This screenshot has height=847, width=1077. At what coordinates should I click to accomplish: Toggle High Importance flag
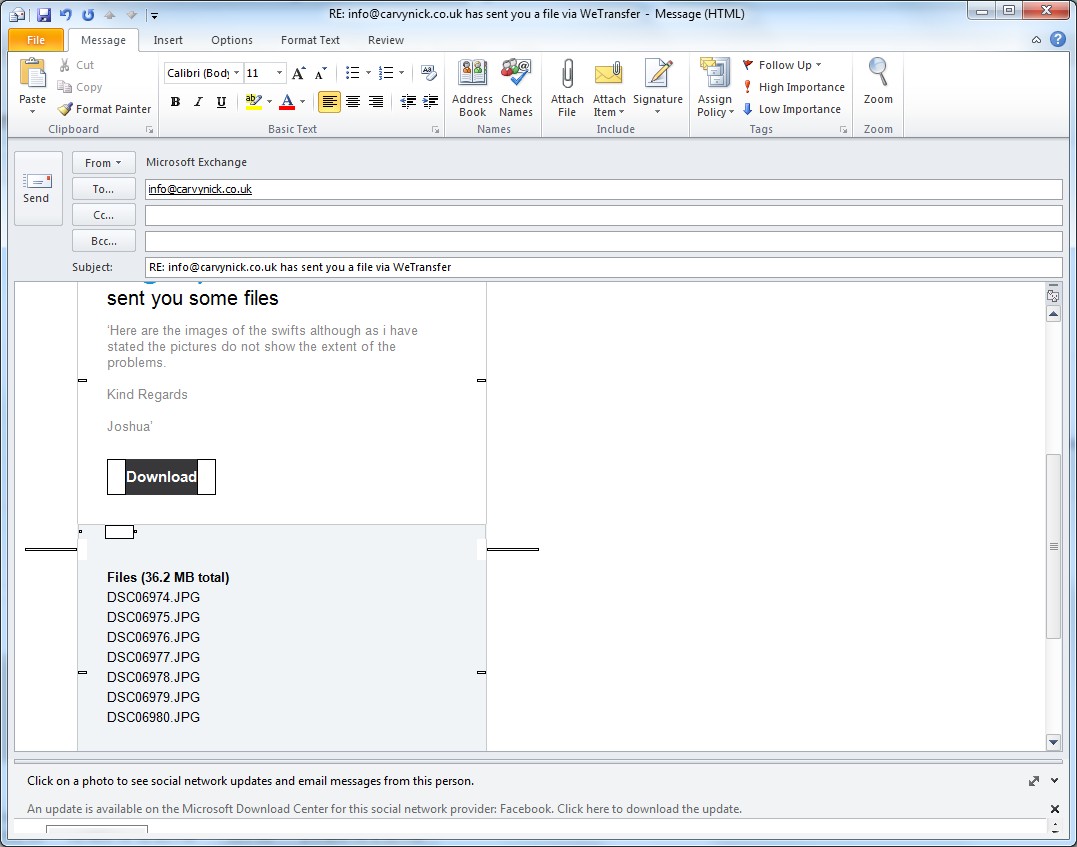click(794, 87)
